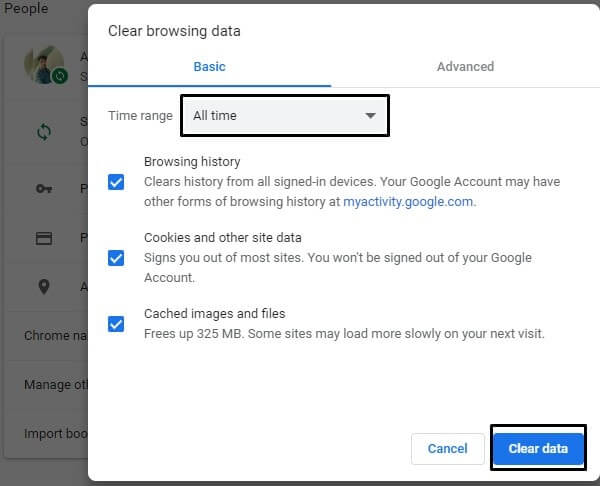
Task: Uncheck Cookies and other site data checkbox
Action: tap(116, 258)
